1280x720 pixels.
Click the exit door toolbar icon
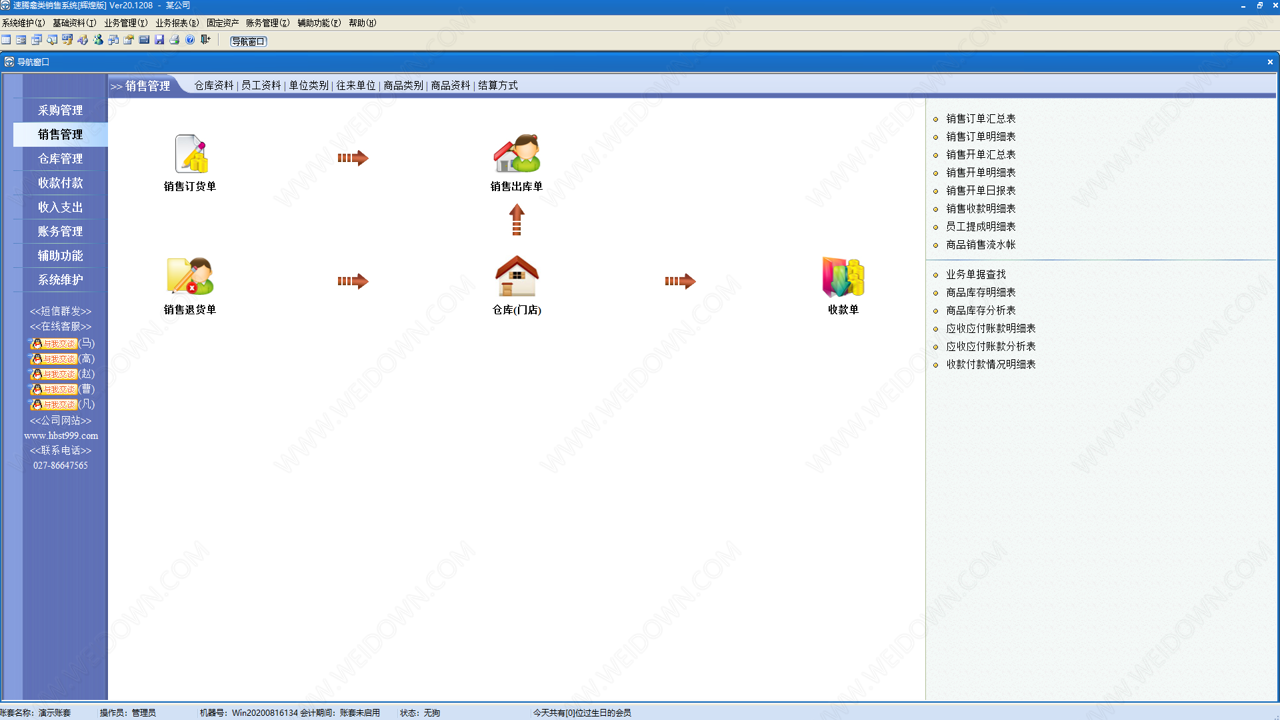tap(205, 40)
